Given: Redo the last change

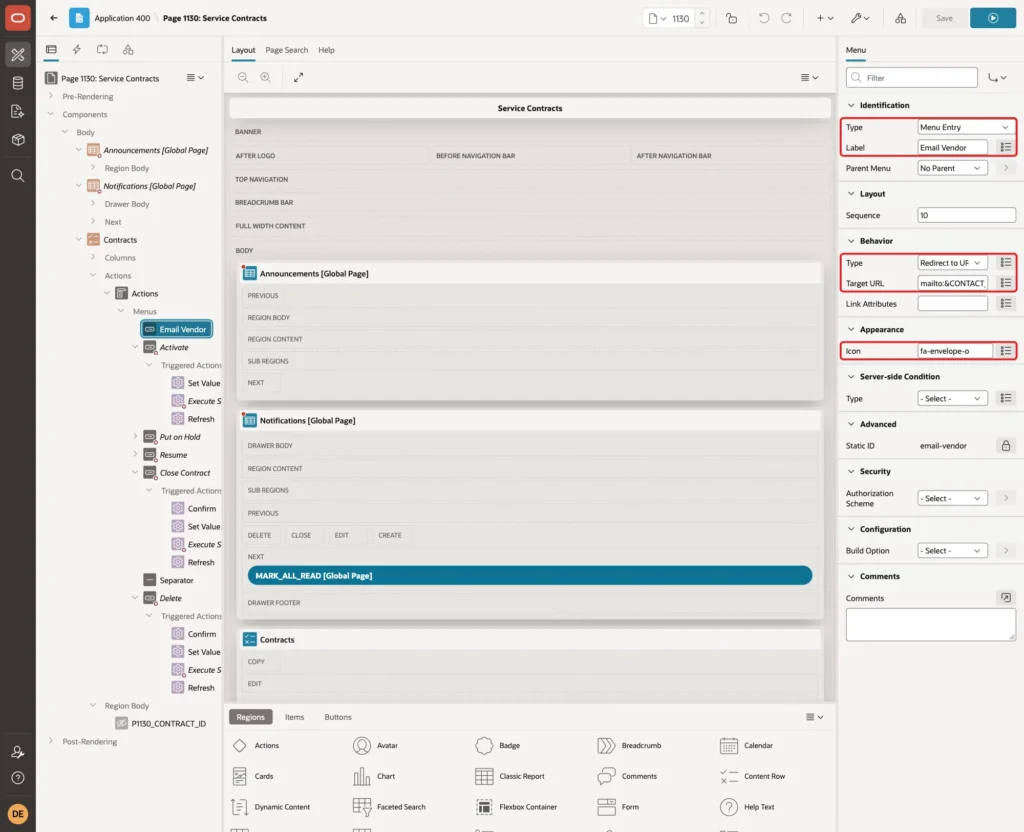Looking at the screenshot, I should 787,18.
